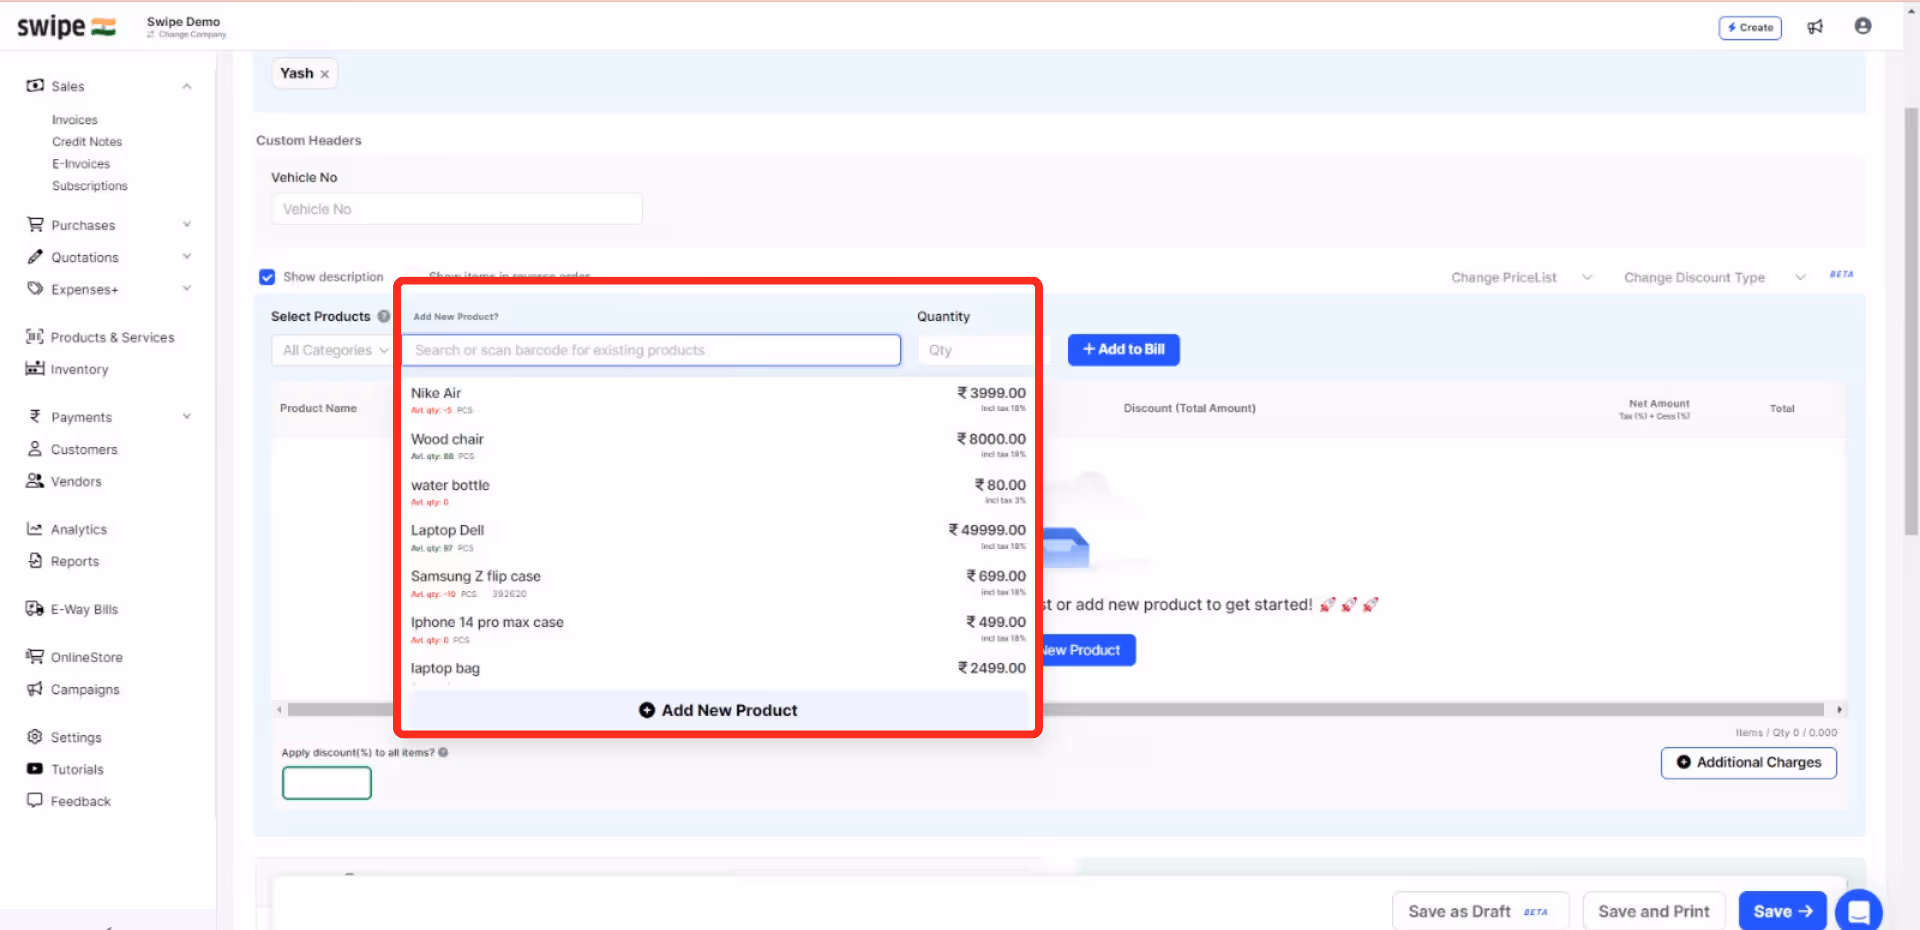Click the scrollbar right arrow
This screenshot has width=1920, height=930.
1839,709
